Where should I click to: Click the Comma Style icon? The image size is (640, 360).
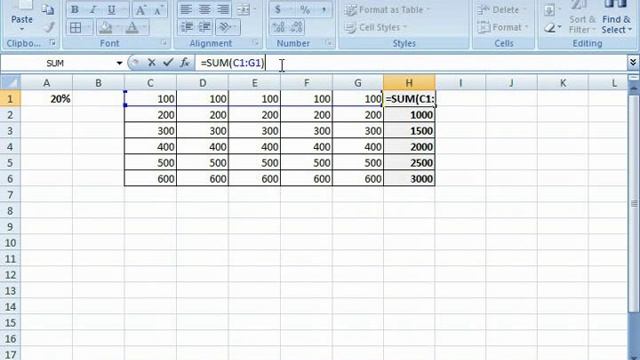[324, 9]
